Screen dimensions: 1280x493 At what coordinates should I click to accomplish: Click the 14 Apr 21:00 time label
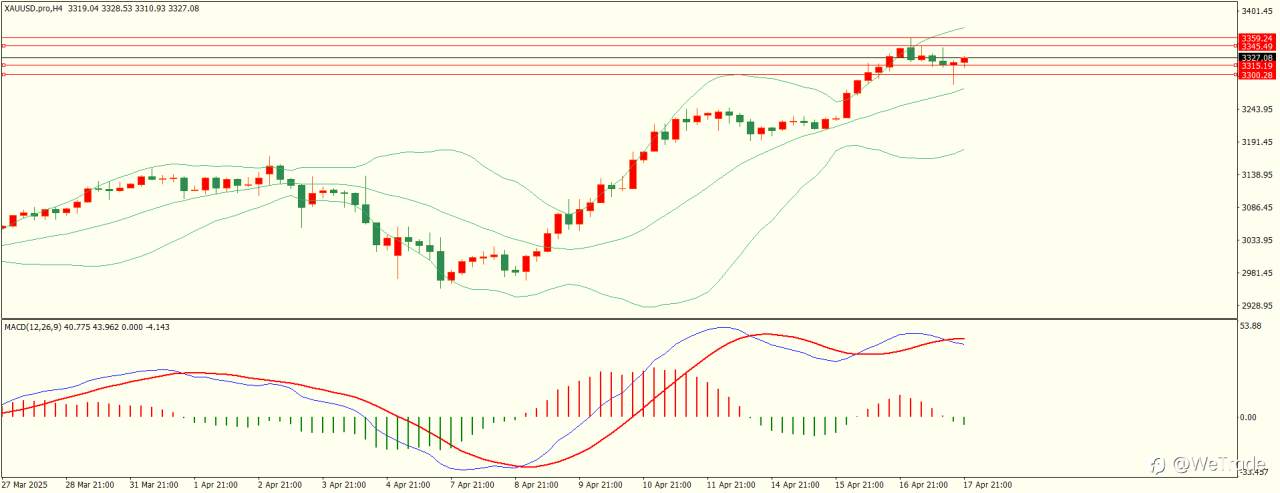click(794, 485)
